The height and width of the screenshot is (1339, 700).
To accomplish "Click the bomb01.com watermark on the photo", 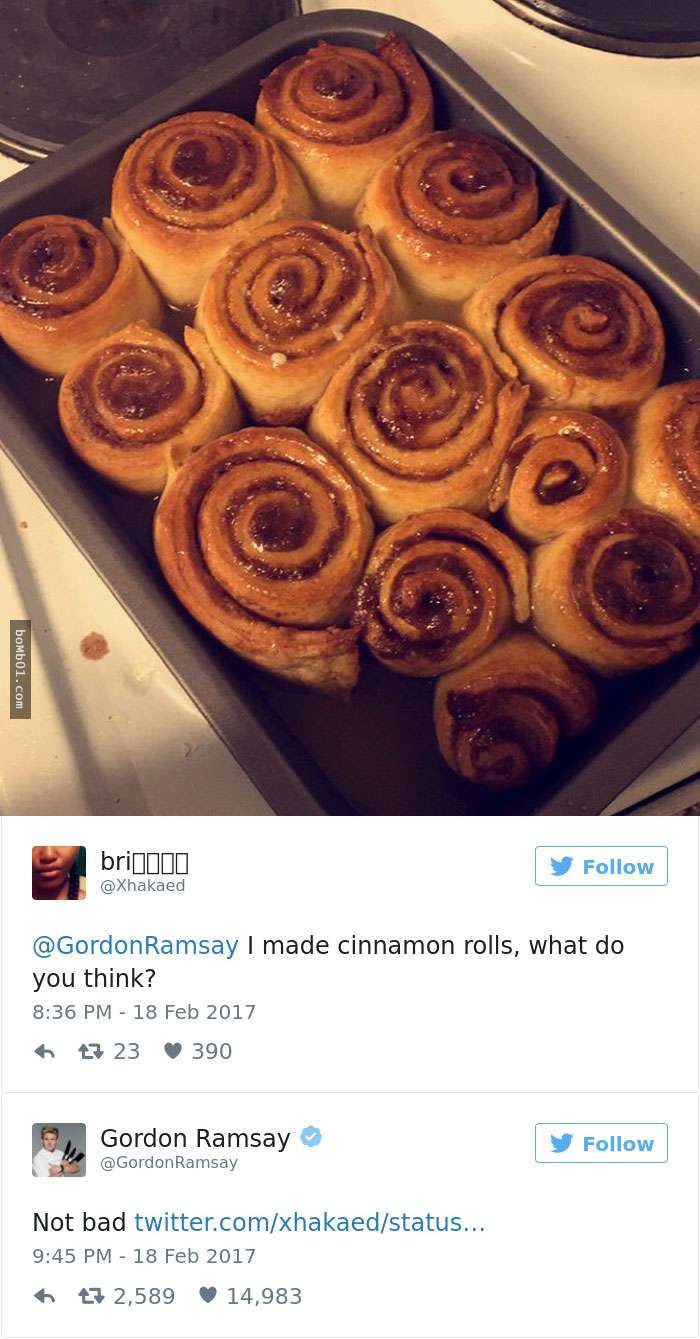I will (20, 669).
